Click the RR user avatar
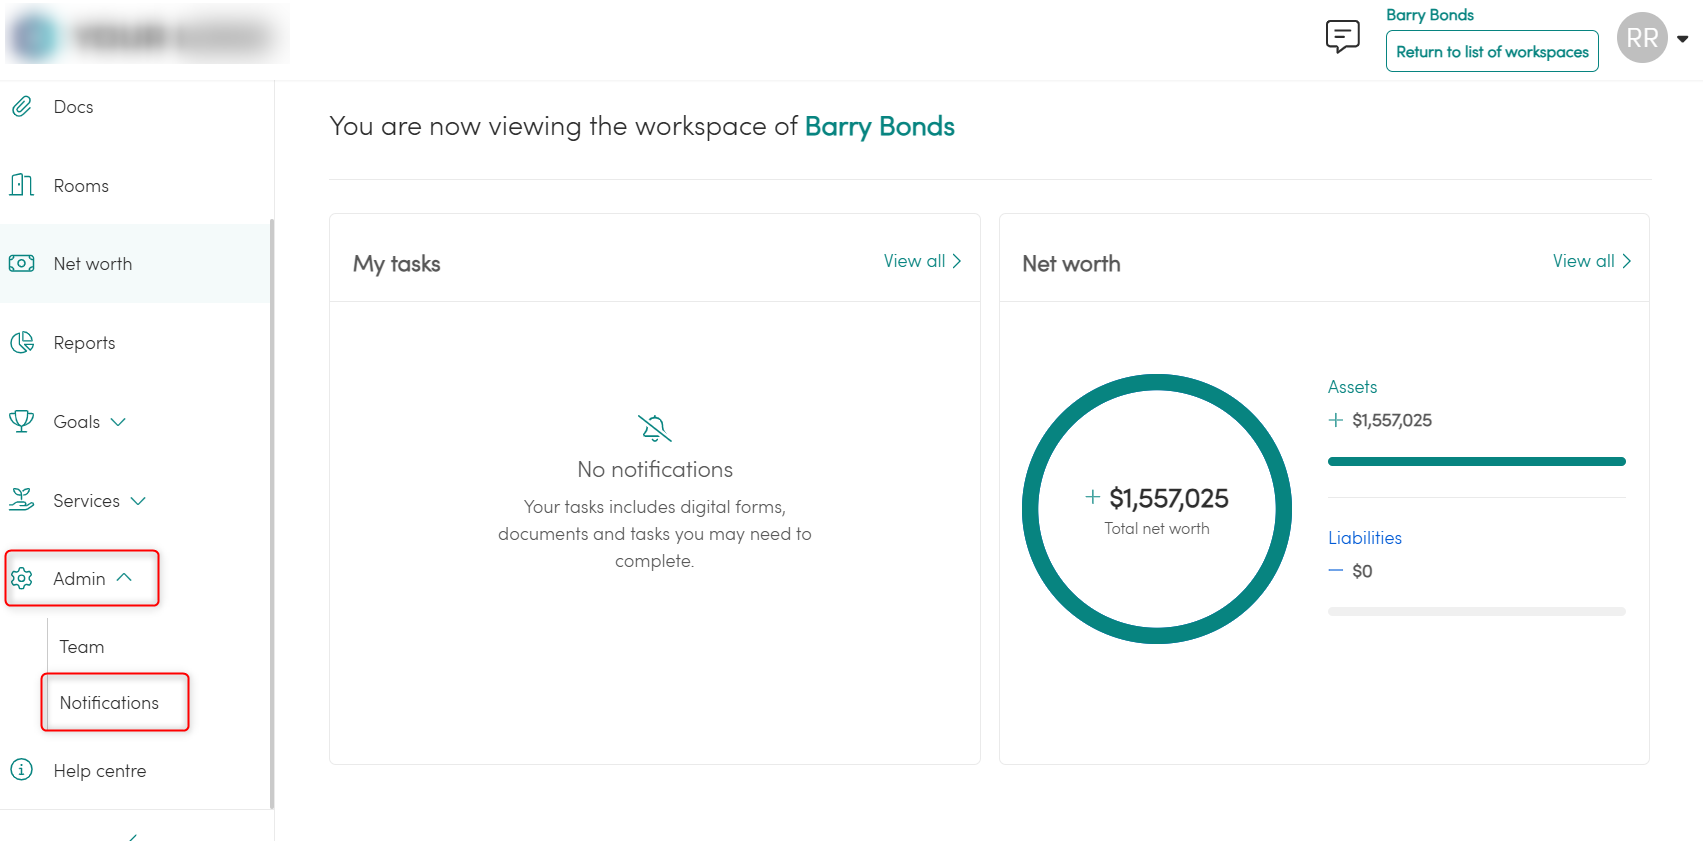1703x841 pixels. (x=1642, y=38)
